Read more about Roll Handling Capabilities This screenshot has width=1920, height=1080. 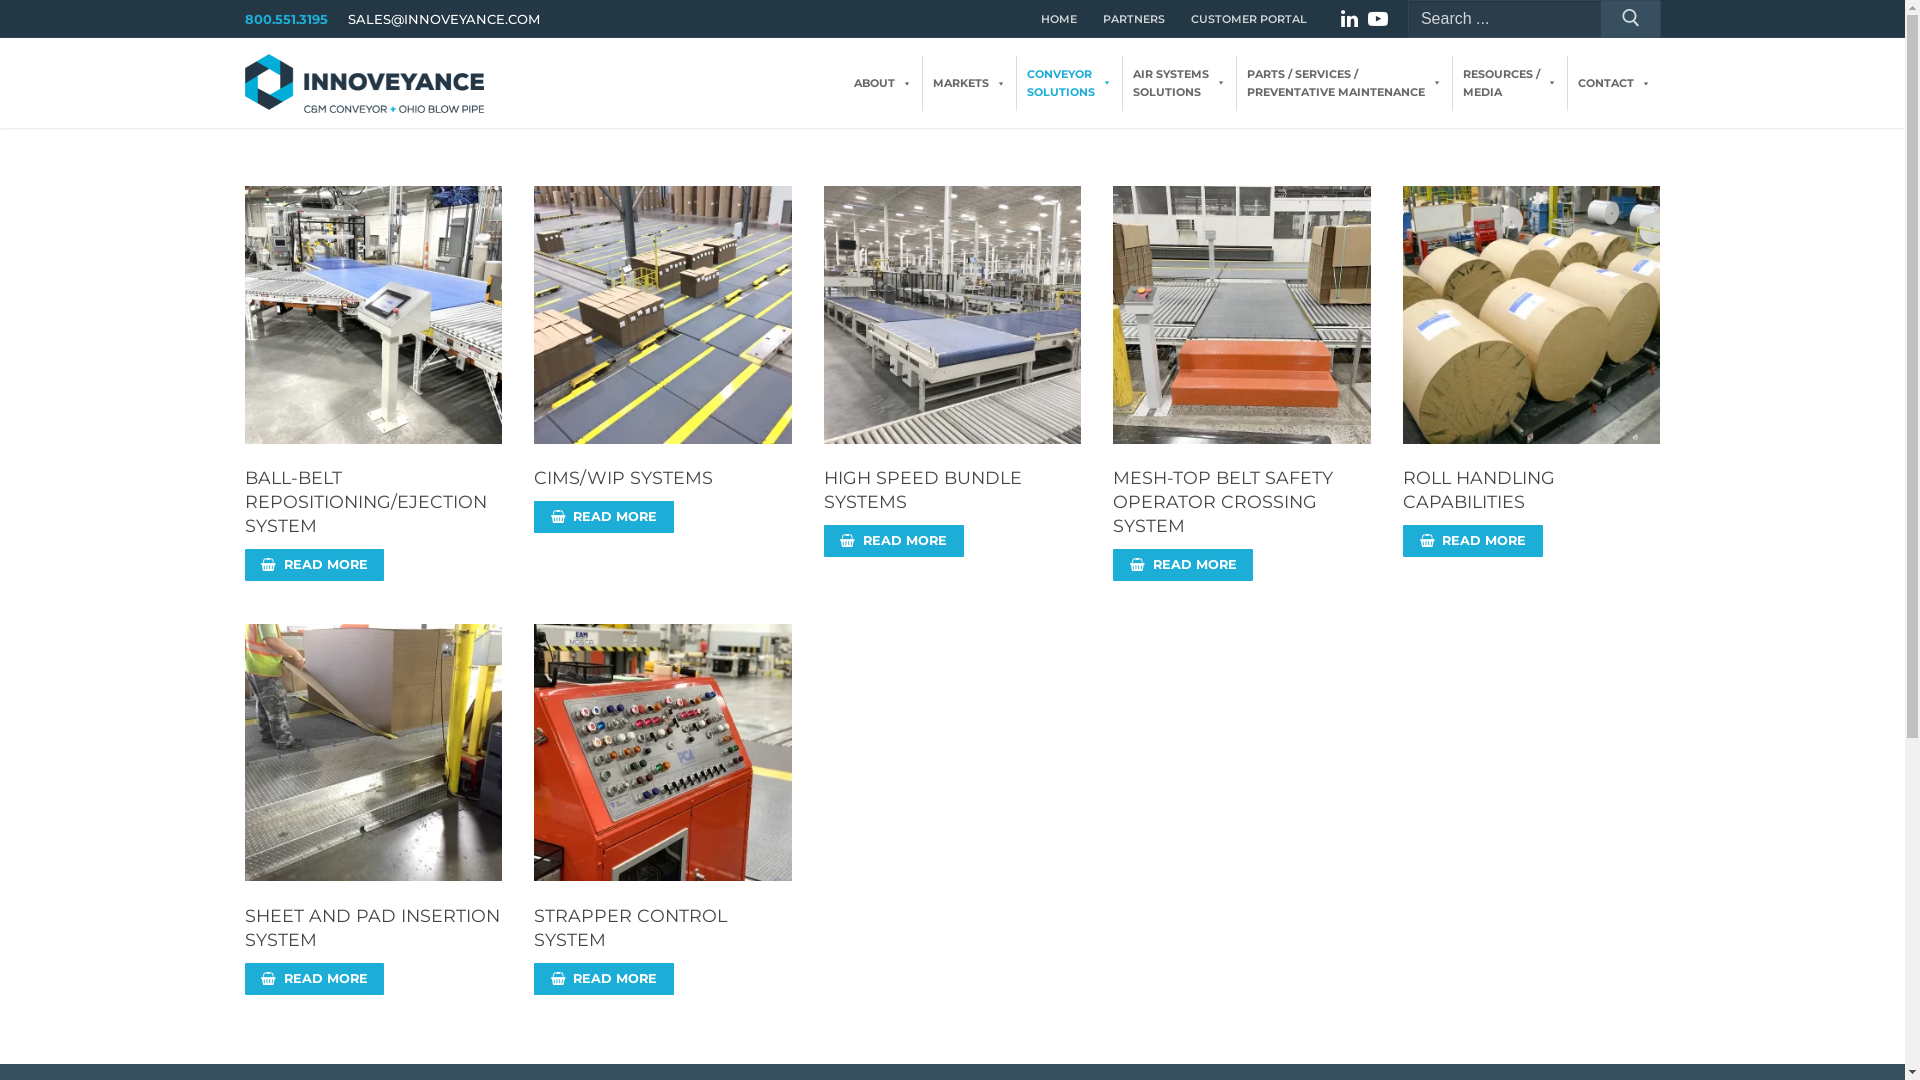(x=1473, y=541)
